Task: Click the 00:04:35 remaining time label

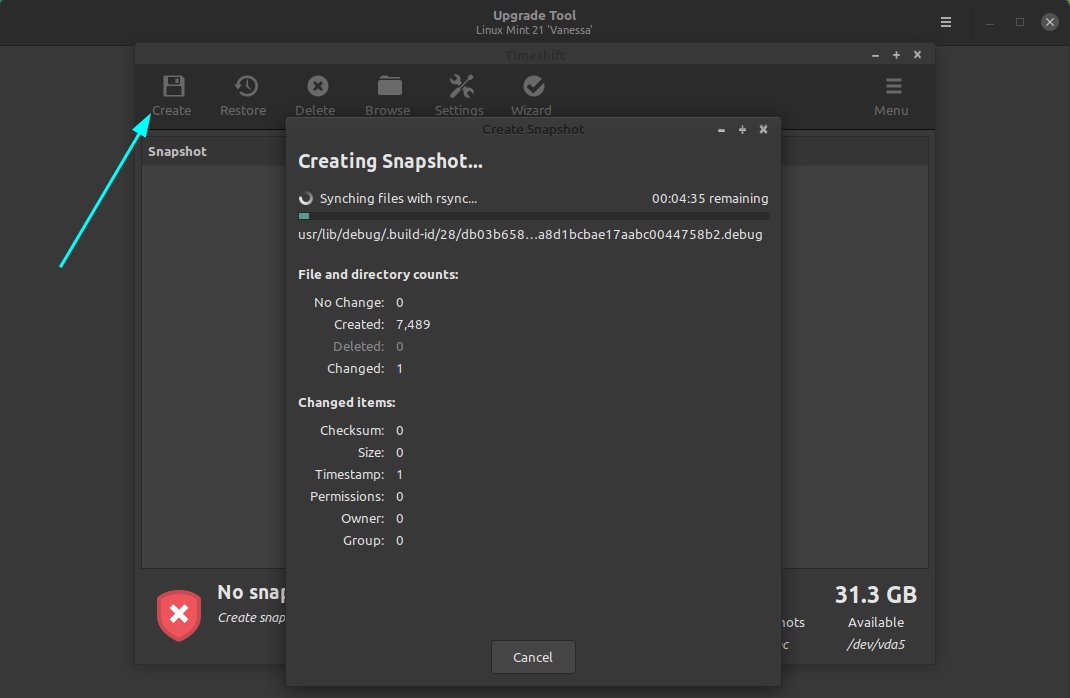Action: click(710, 198)
